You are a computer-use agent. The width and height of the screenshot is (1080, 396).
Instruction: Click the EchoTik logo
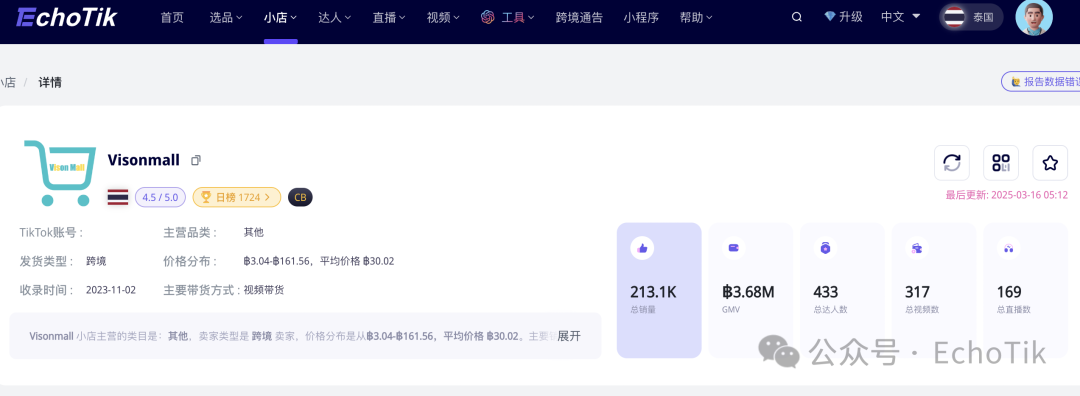point(66,17)
